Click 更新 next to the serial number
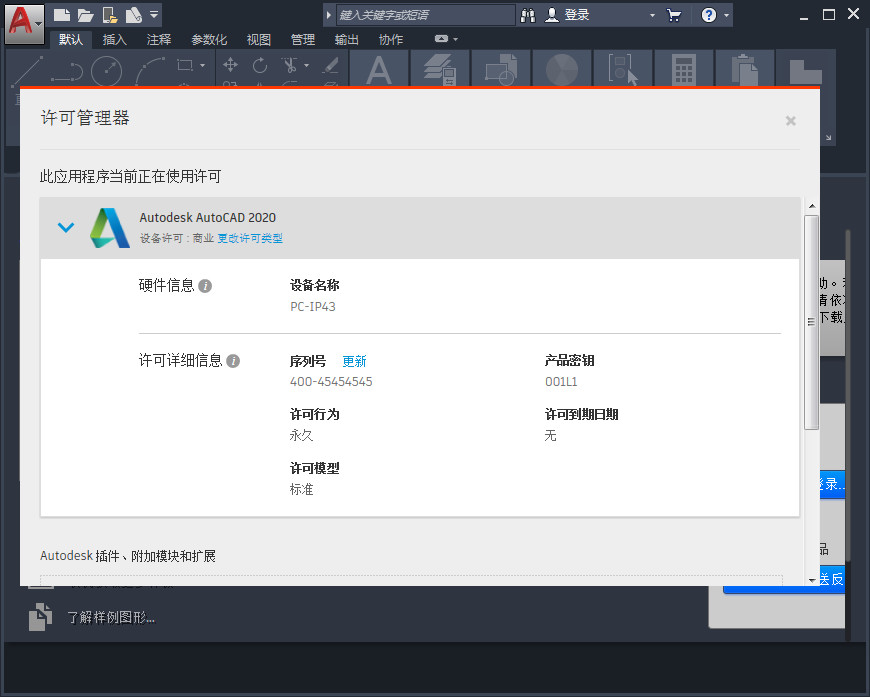This screenshot has width=870, height=697. pos(354,360)
